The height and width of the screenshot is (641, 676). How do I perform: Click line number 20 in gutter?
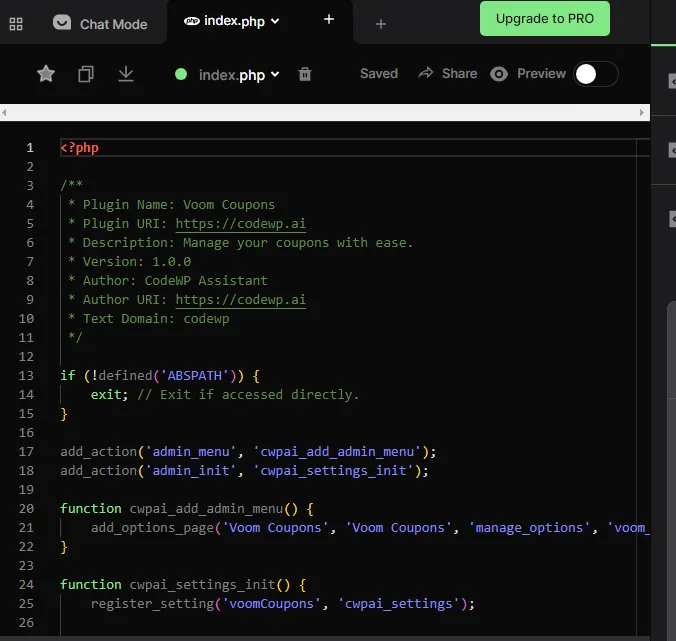[x=26, y=508]
